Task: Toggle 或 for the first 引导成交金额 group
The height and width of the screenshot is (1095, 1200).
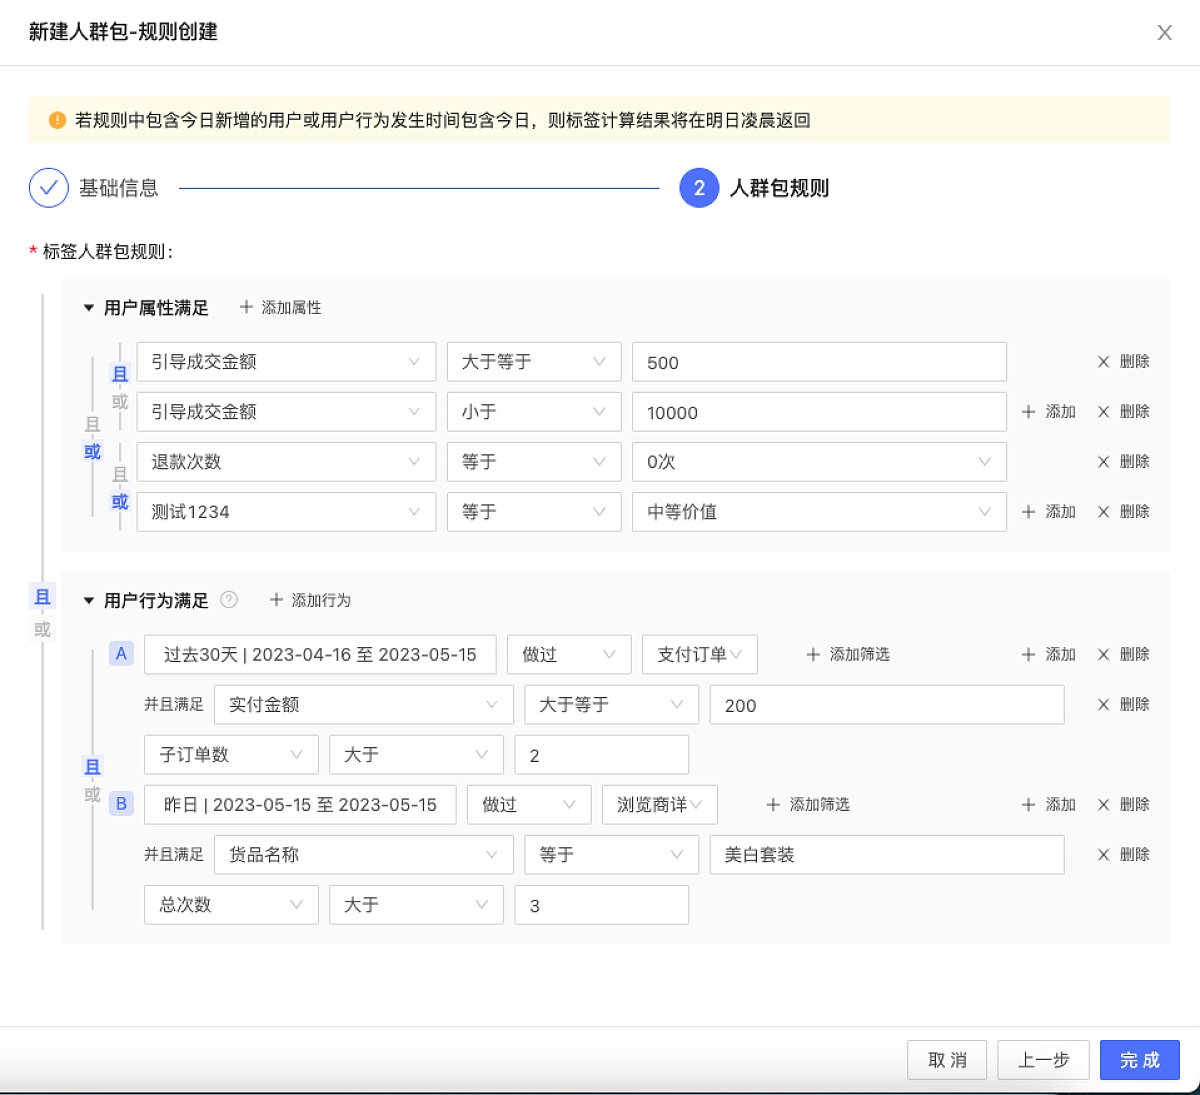Action: pos(120,401)
